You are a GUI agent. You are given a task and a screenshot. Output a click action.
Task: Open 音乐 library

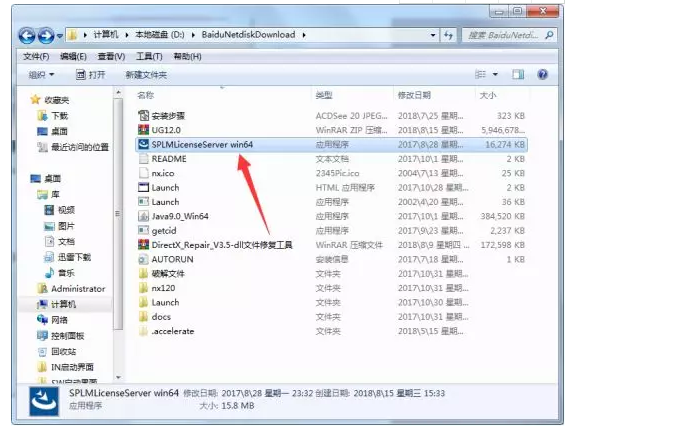click(60, 273)
